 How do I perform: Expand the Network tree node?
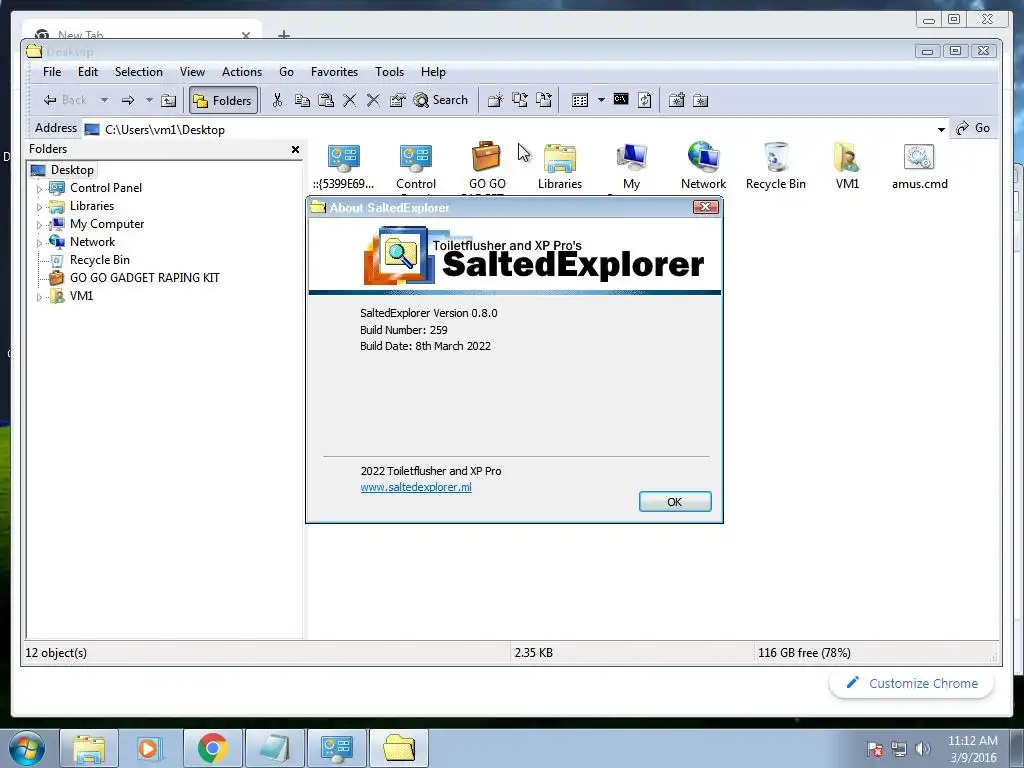tap(39, 243)
